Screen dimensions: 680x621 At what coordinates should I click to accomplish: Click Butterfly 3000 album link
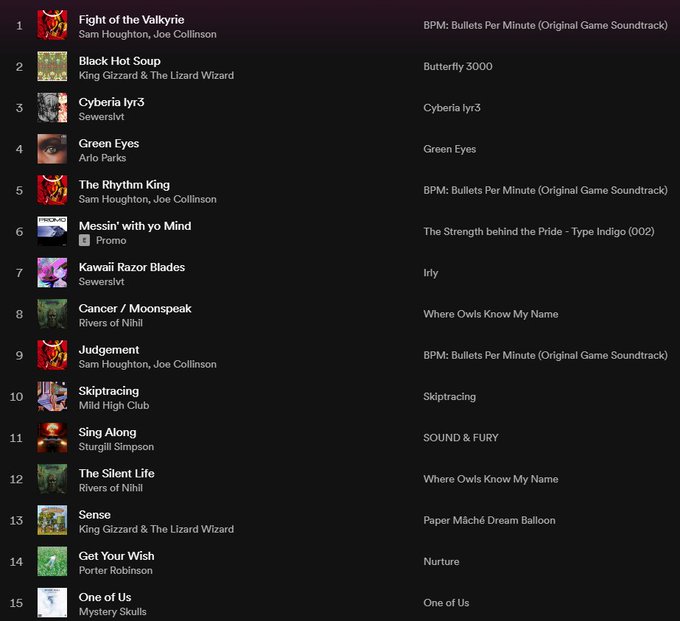tap(458, 66)
